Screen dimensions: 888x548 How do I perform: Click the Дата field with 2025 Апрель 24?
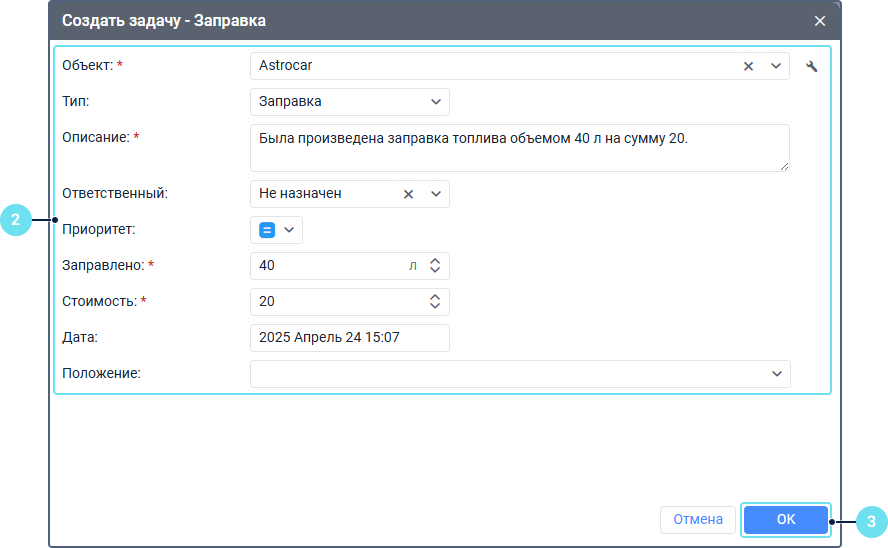[350, 338]
